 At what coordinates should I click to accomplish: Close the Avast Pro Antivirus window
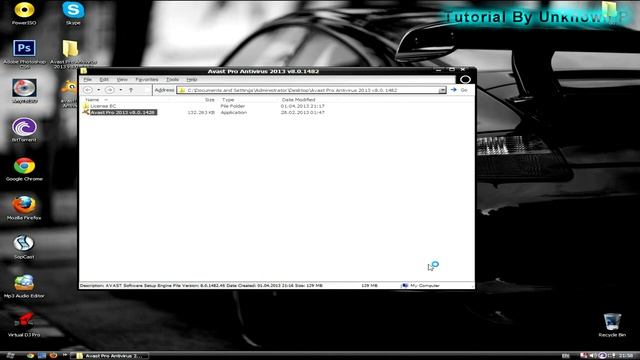click(x=463, y=70)
